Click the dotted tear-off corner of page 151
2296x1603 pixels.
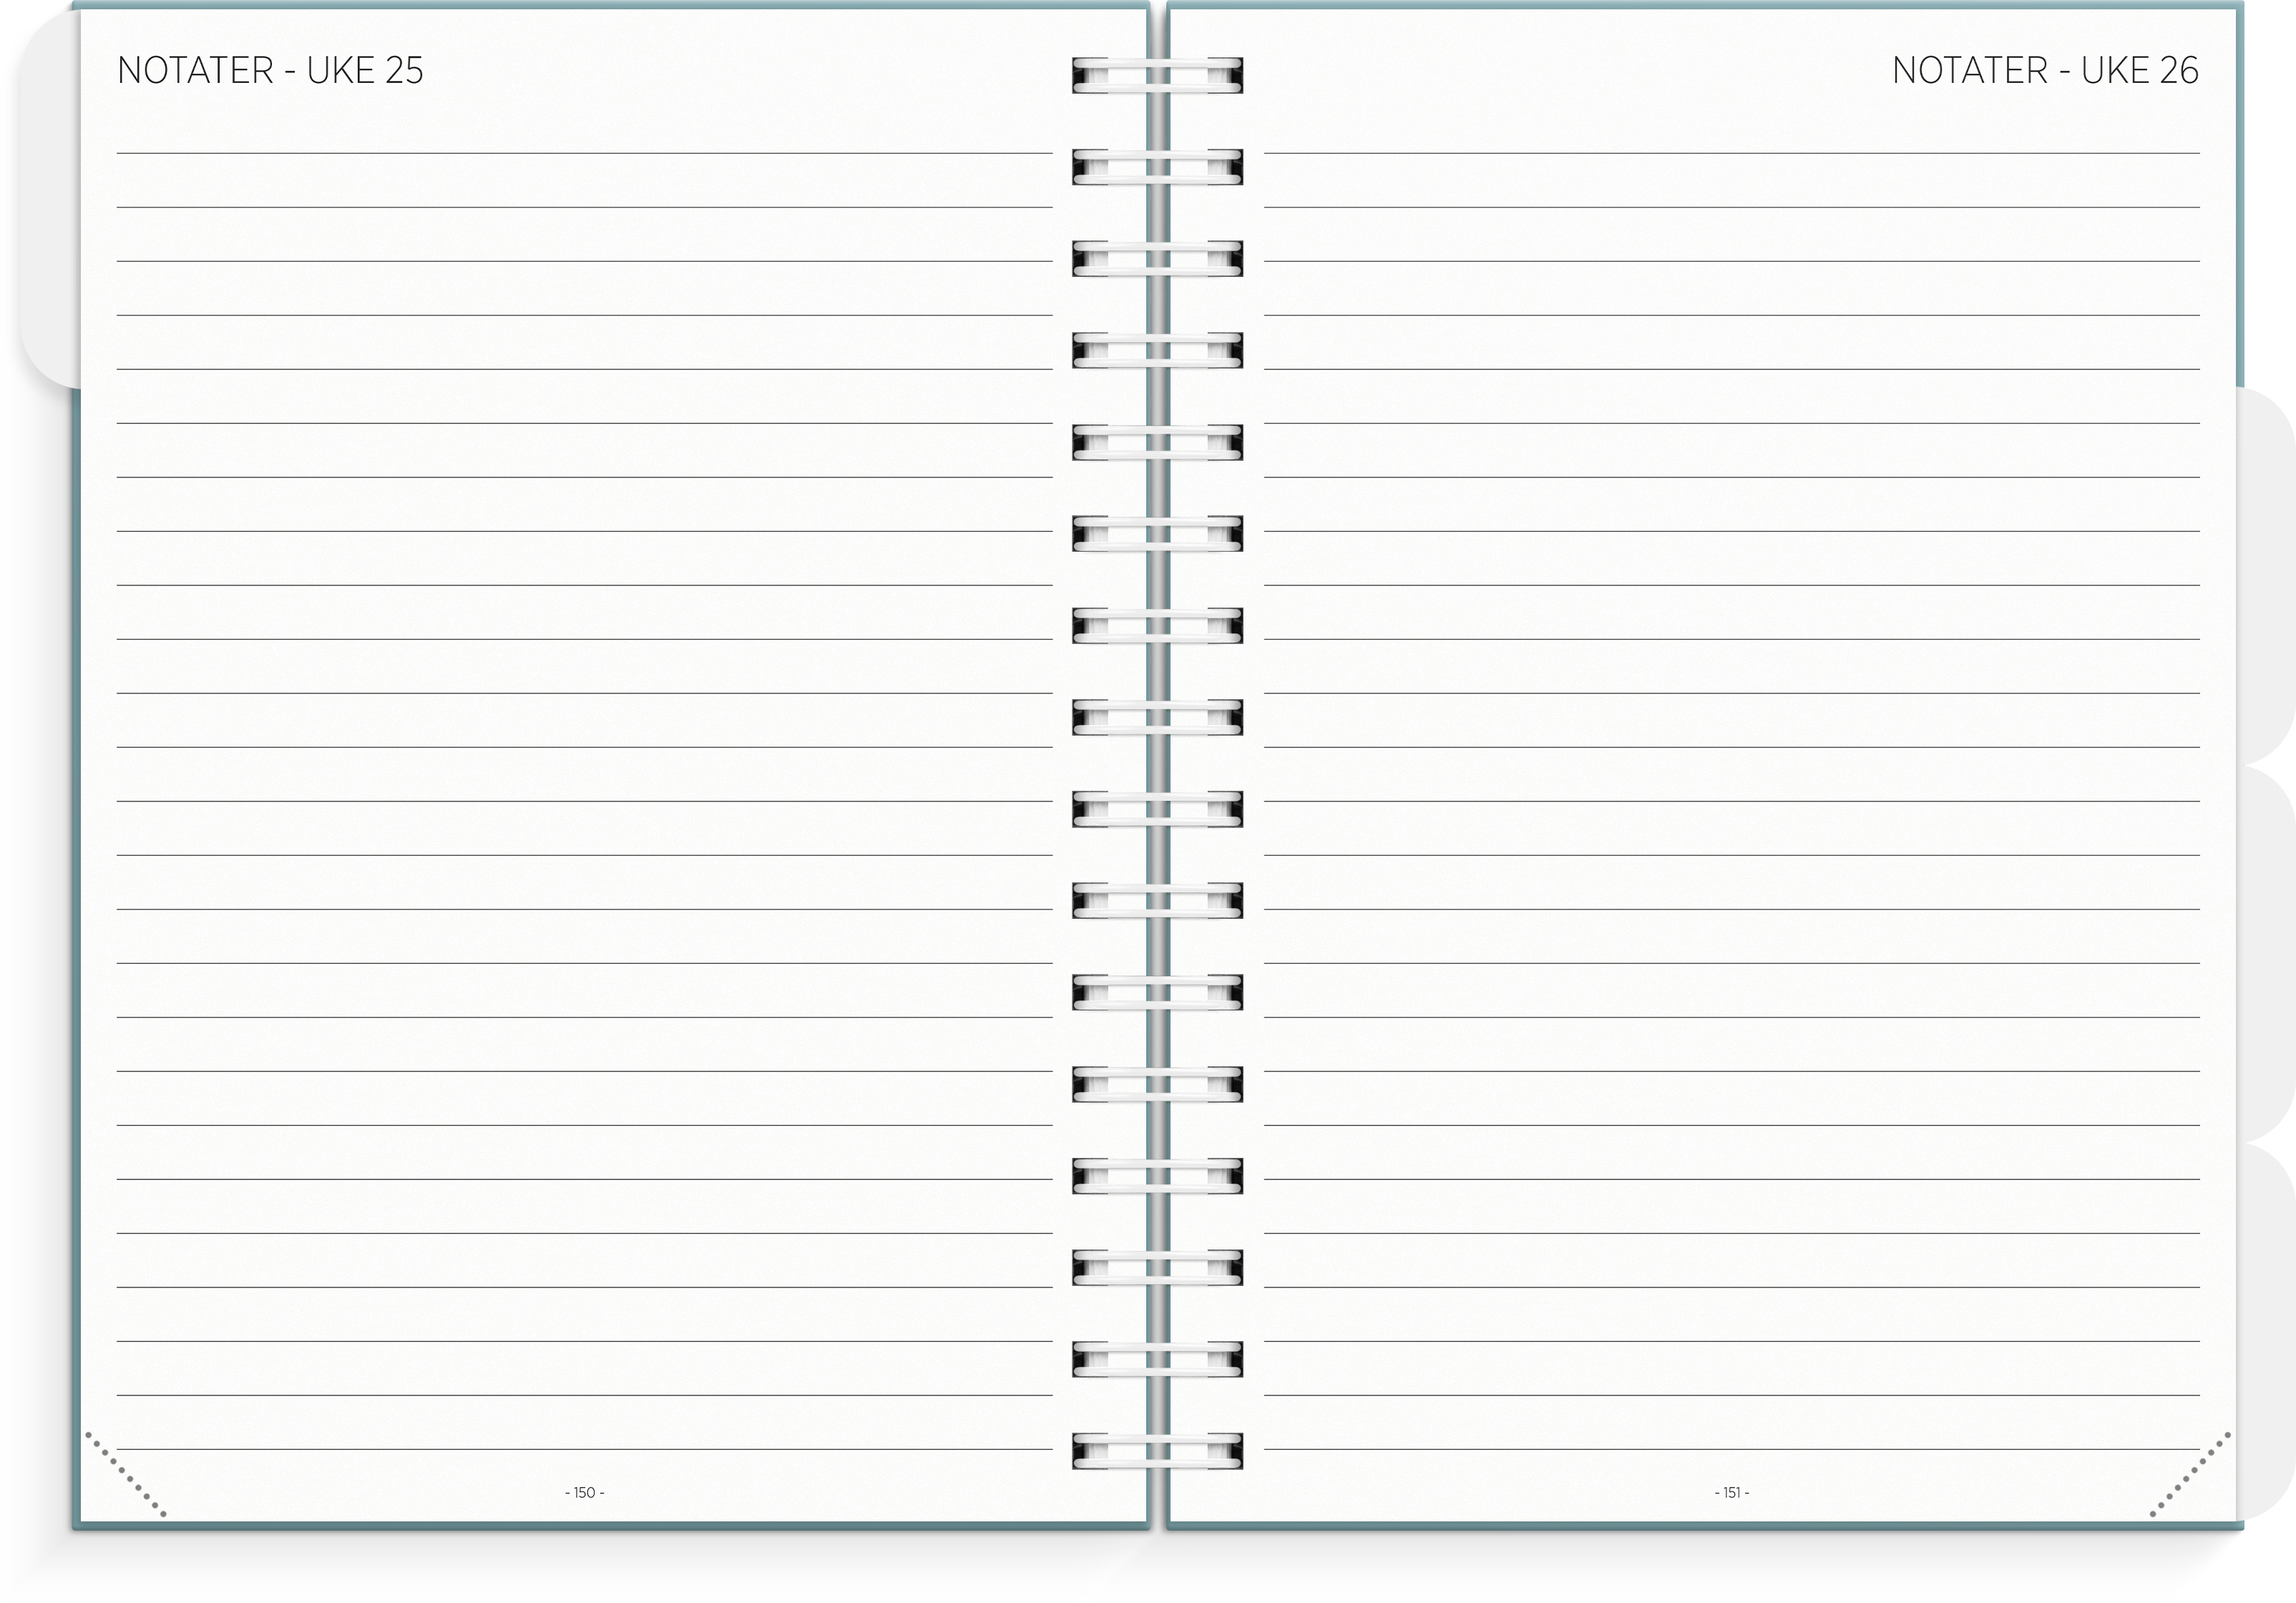2190,1475
